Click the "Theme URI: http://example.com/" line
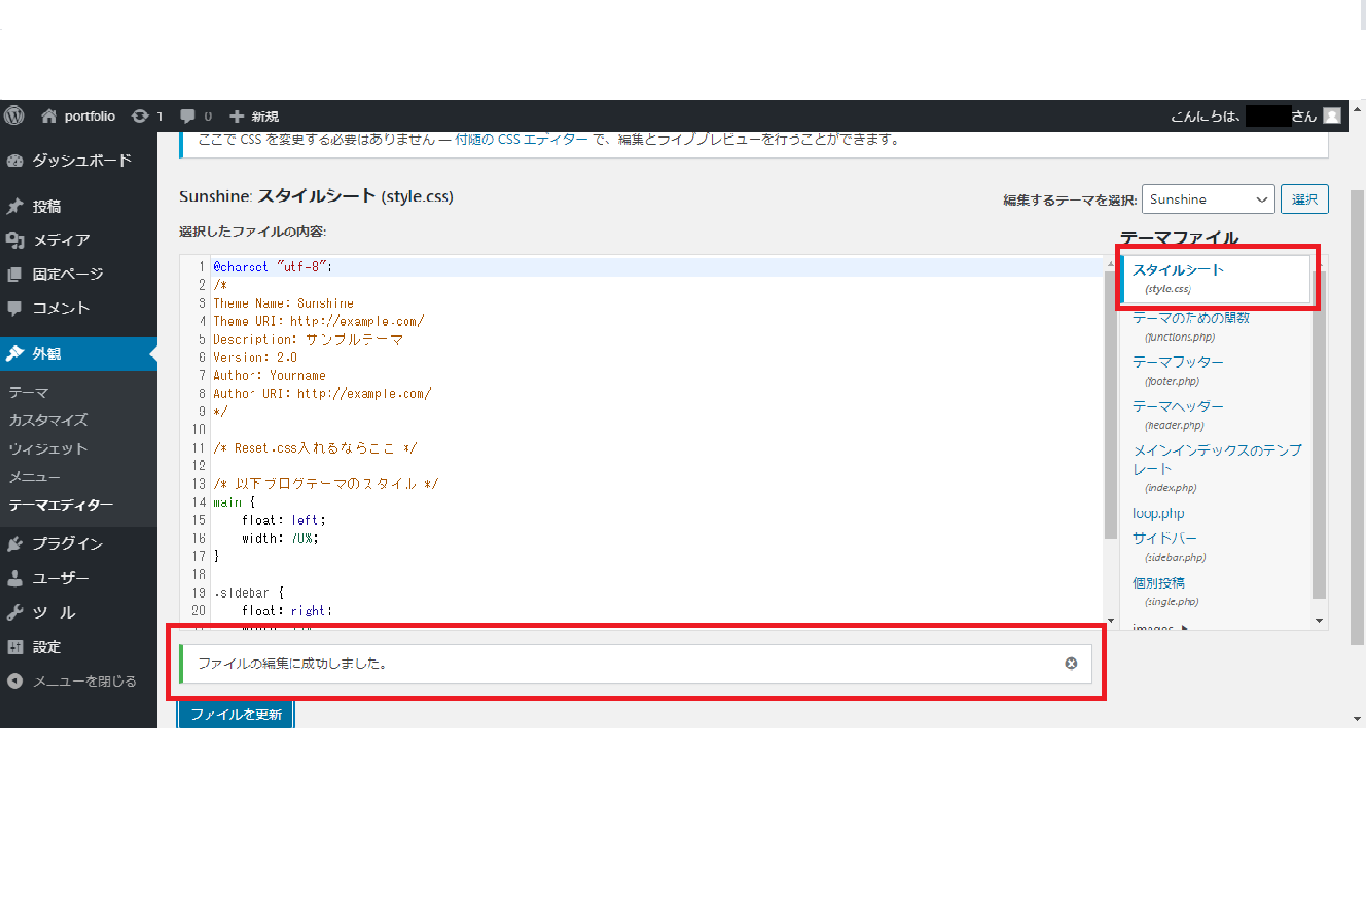 (319, 321)
